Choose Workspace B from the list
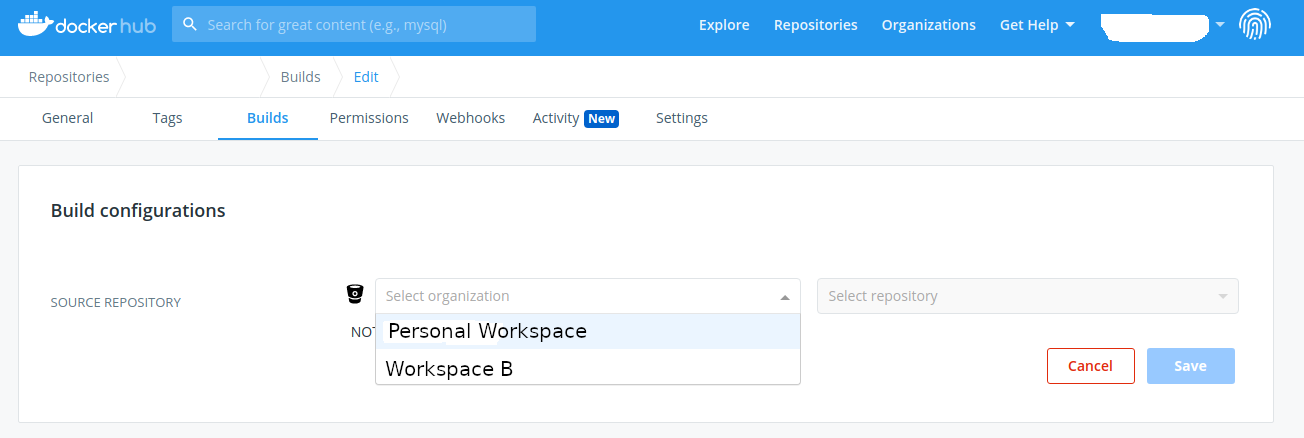This screenshot has height=438, width=1304. (x=588, y=368)
